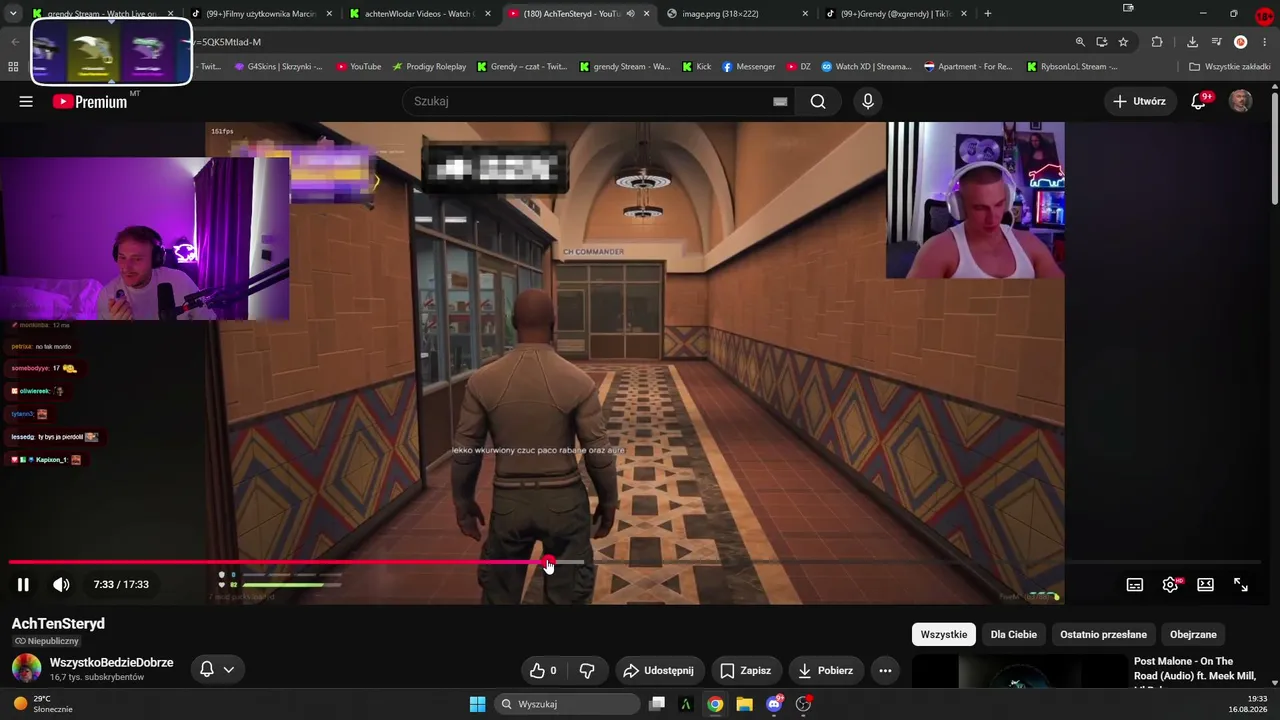Screen dimensions: 1280x720
Task: Switch to the achtenWlodar Videos browser tab
Action: coord(418,14)
